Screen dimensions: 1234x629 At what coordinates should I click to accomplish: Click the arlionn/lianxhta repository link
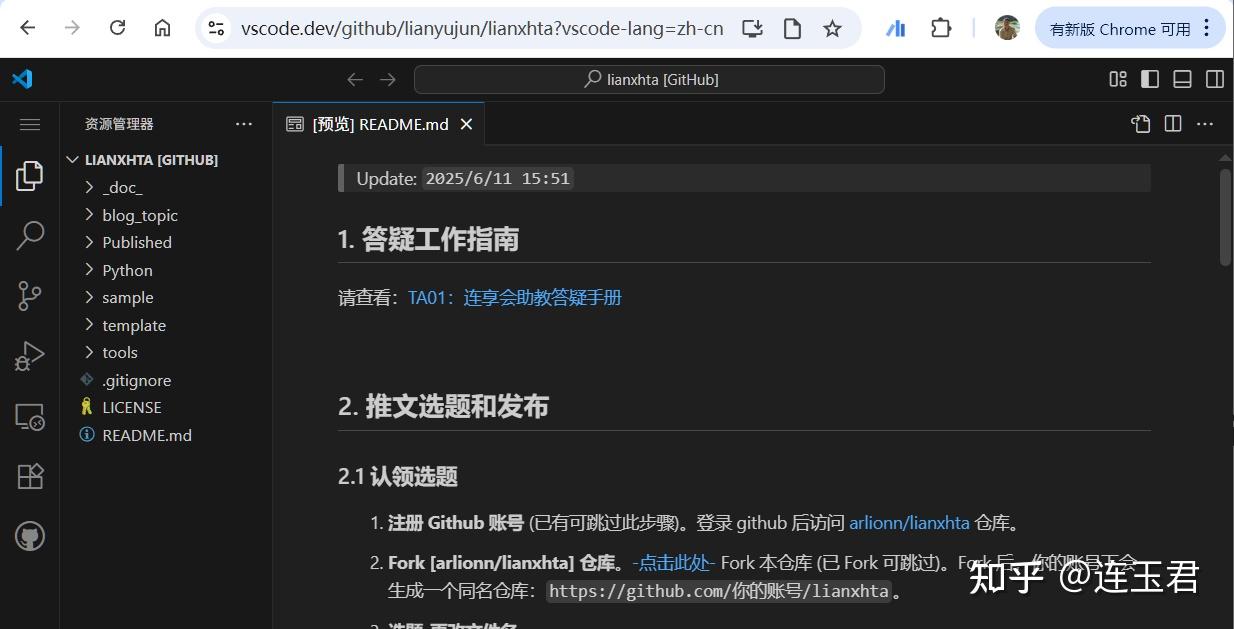point(909,522)
